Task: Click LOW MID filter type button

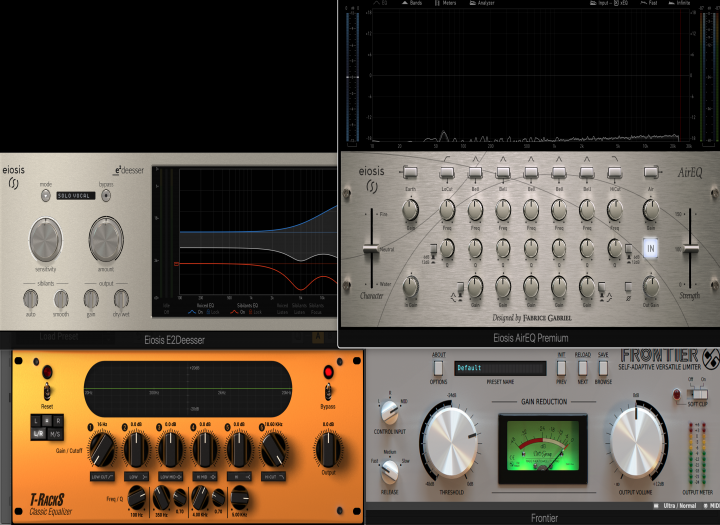Action: coord(170,477)
